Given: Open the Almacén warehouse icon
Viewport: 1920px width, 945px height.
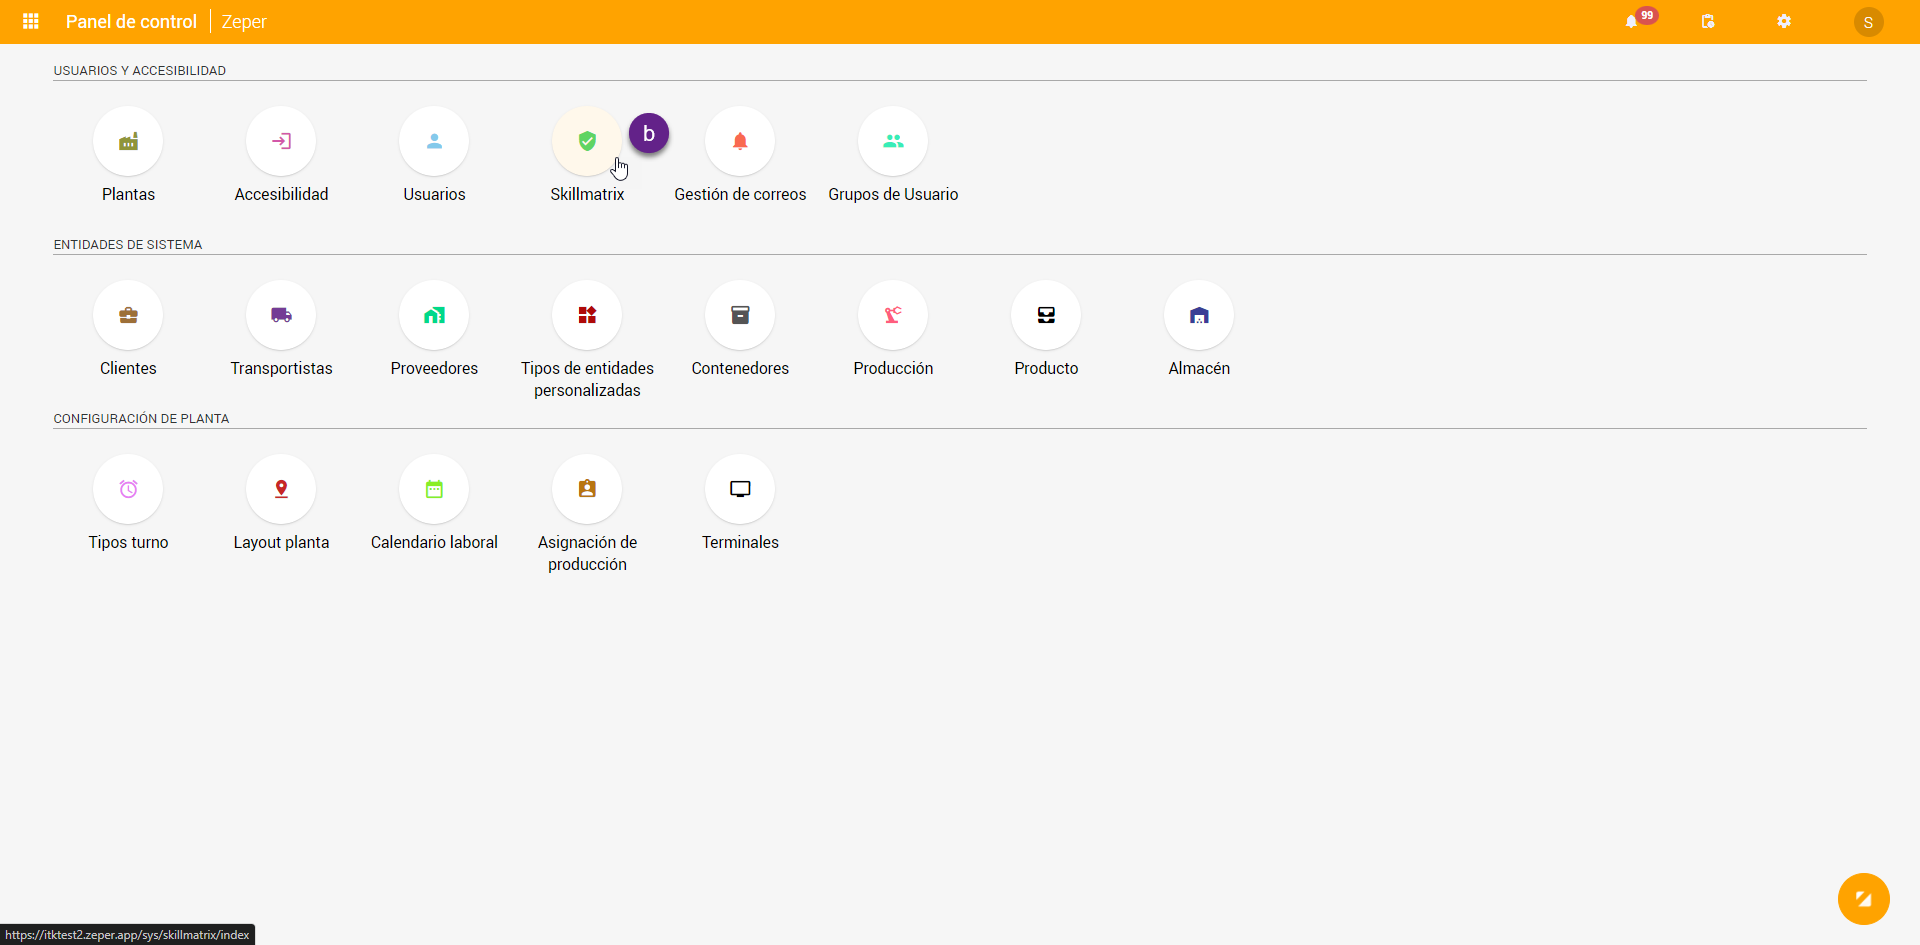Looking at the screenshot, I should tap(1199, 315).
